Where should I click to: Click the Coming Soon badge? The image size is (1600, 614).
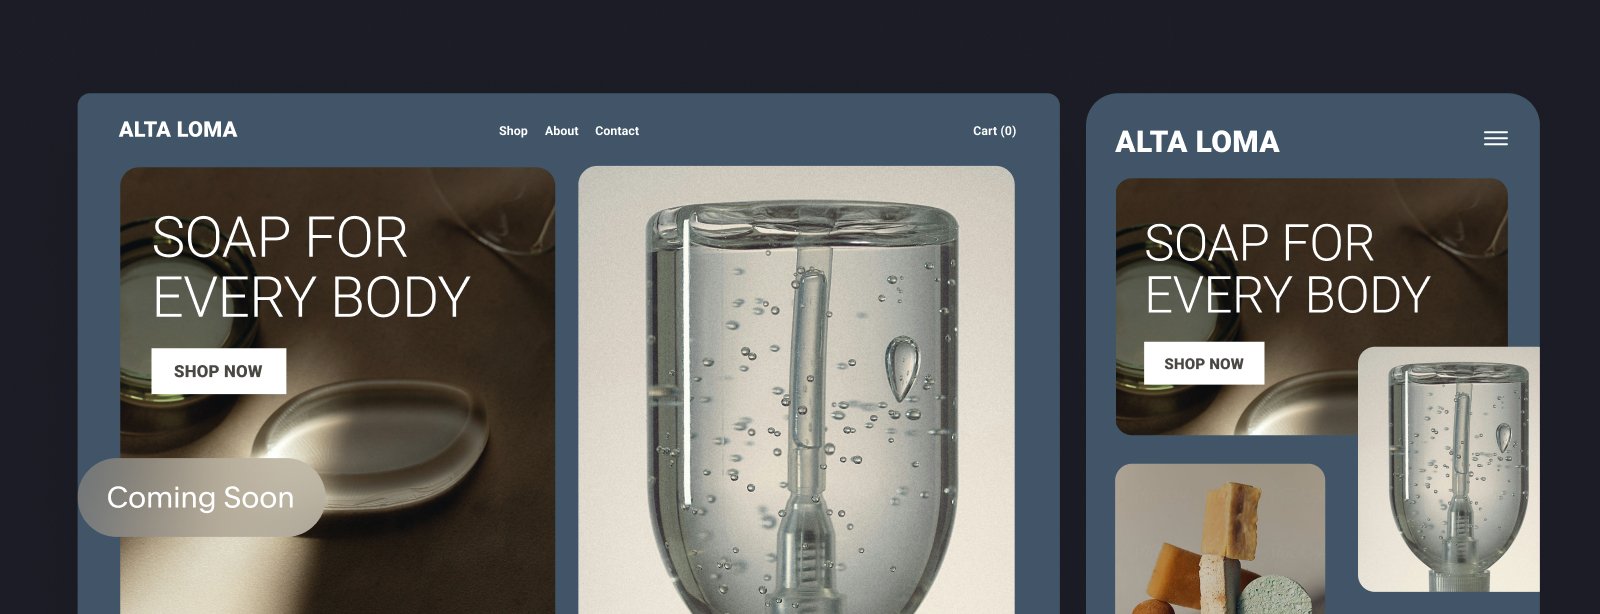tap(201, 497)
